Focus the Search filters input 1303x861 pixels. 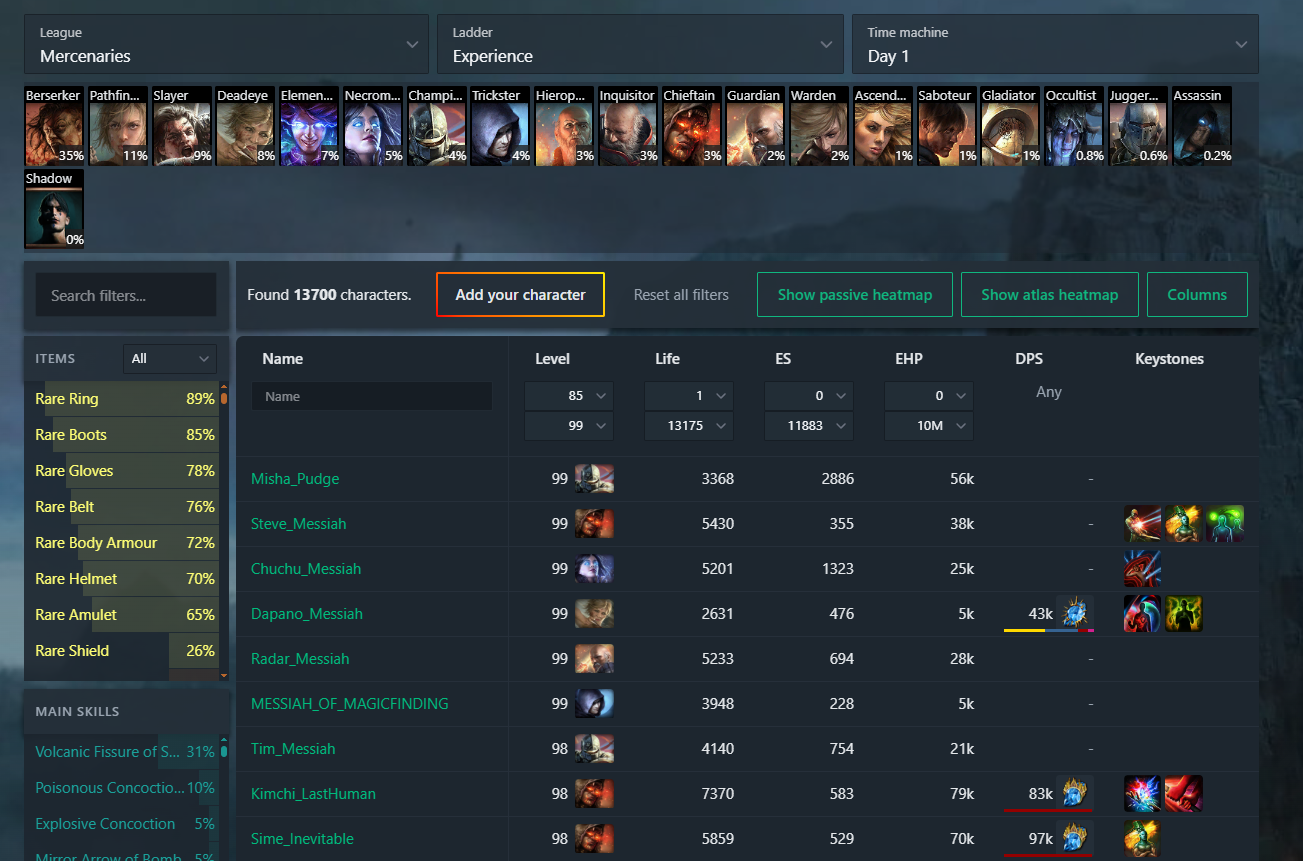[x=126, y=295]
